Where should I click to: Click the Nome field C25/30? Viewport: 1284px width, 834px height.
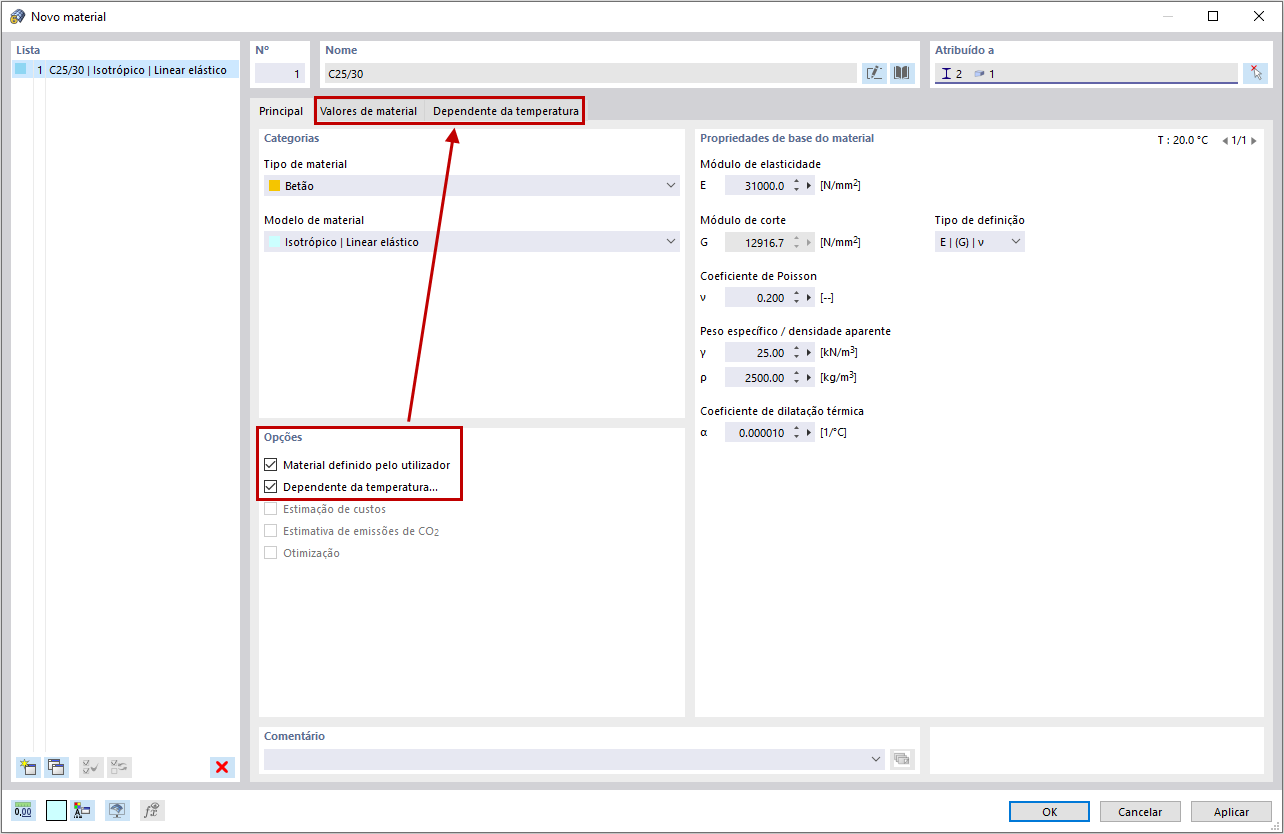[x=590, y=73]
